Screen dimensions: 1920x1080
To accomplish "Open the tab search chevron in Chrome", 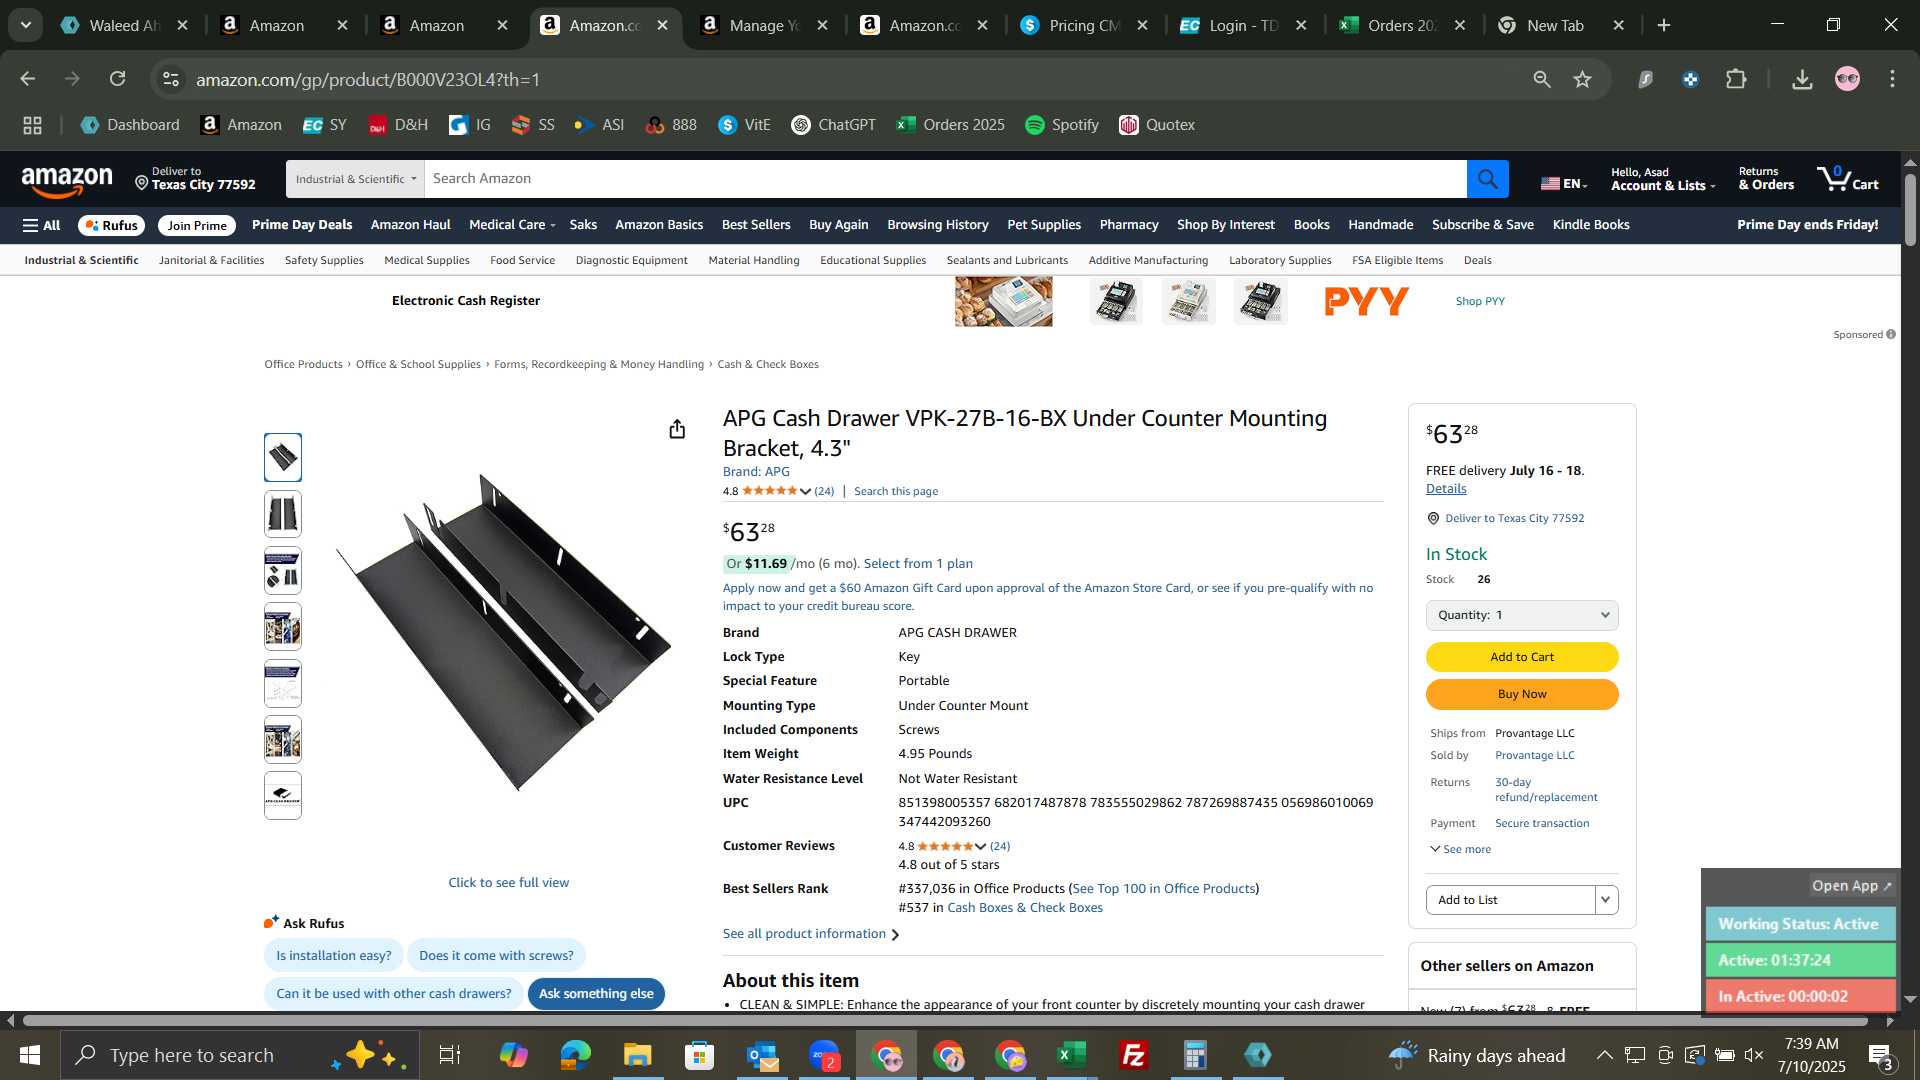I will coord(26,25).
